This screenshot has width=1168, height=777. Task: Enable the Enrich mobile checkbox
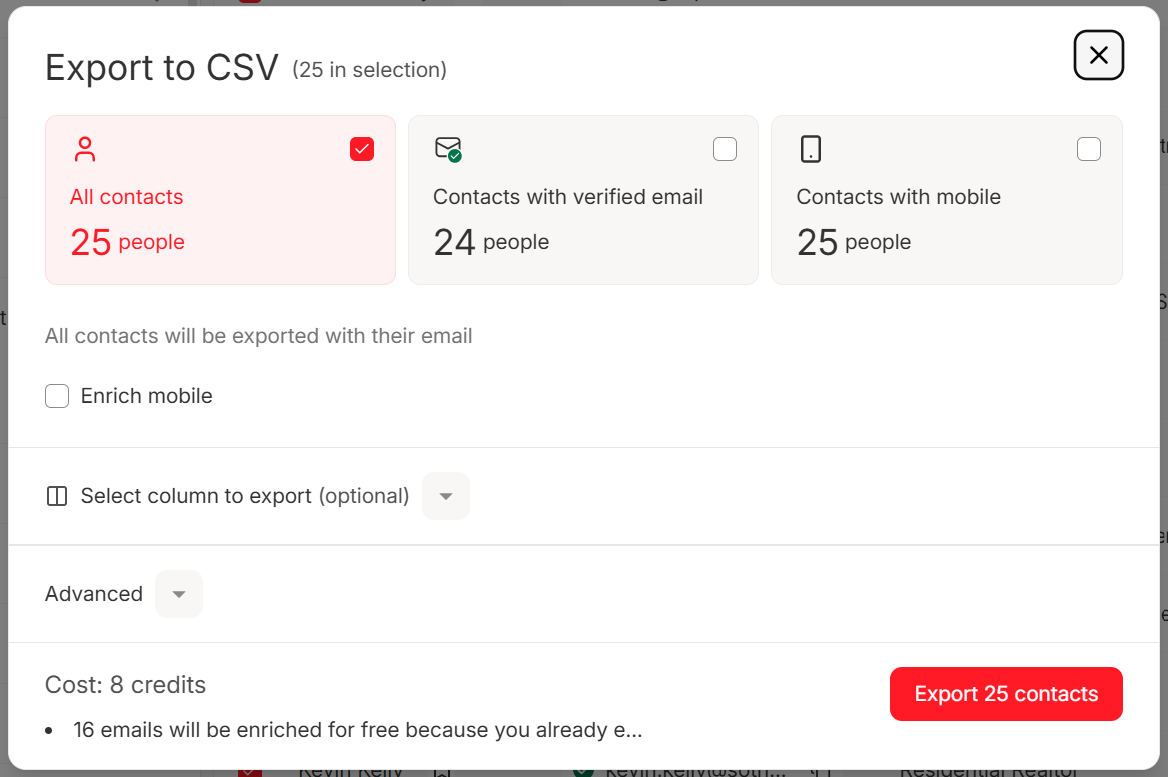point(57,396)
